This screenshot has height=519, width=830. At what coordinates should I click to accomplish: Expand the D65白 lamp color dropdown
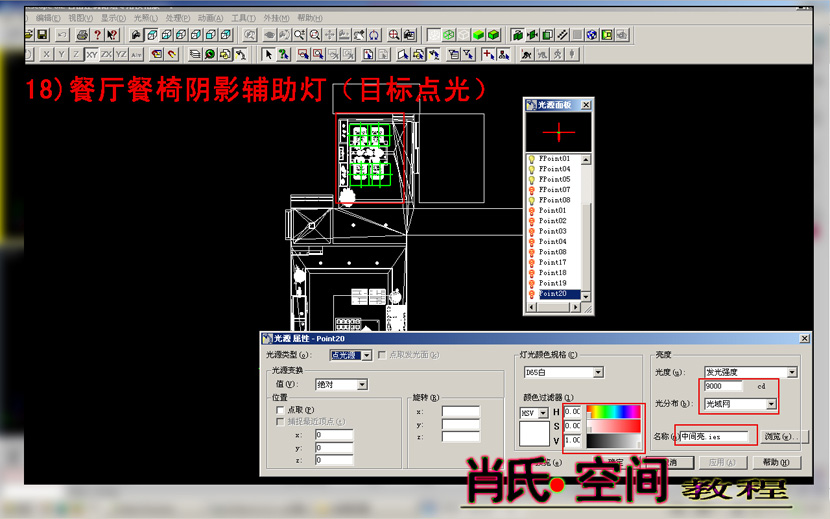(563, 373)
